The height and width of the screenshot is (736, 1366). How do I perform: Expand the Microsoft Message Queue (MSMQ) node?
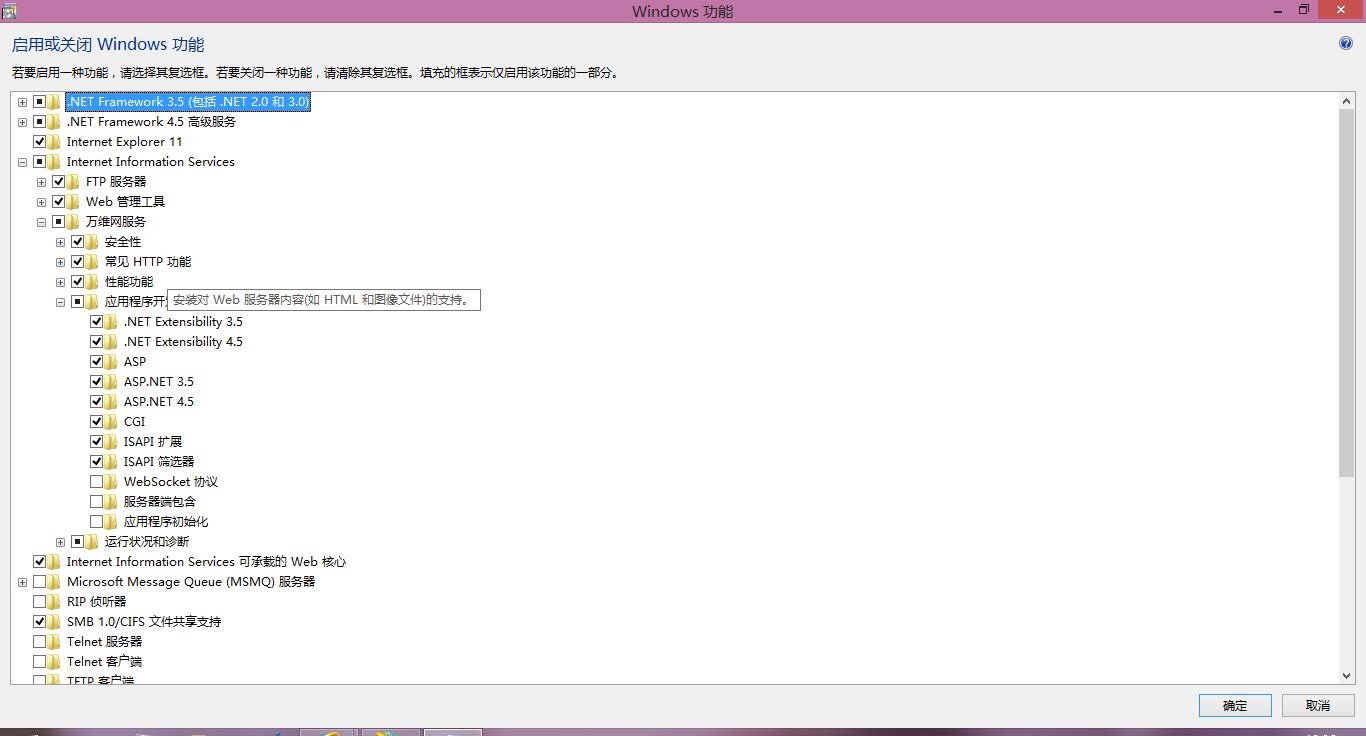click(x=22, y=582)
